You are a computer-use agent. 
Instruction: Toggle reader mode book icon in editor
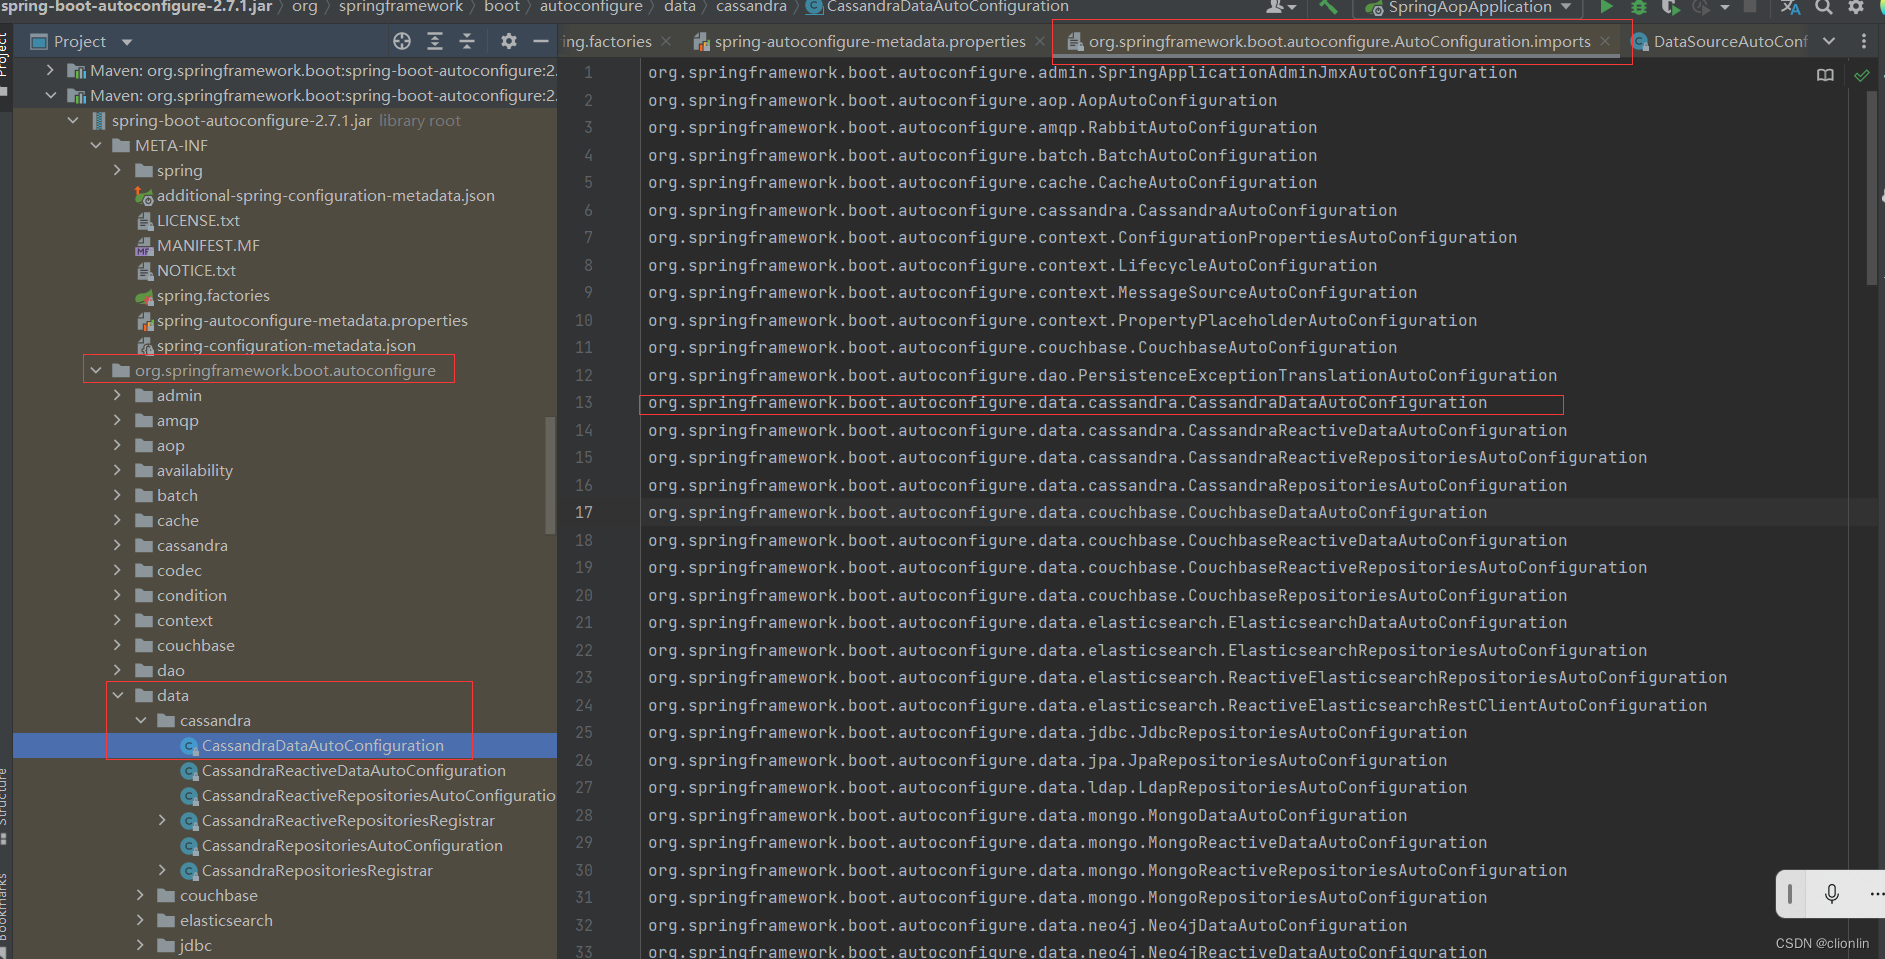coord(1825,75)
